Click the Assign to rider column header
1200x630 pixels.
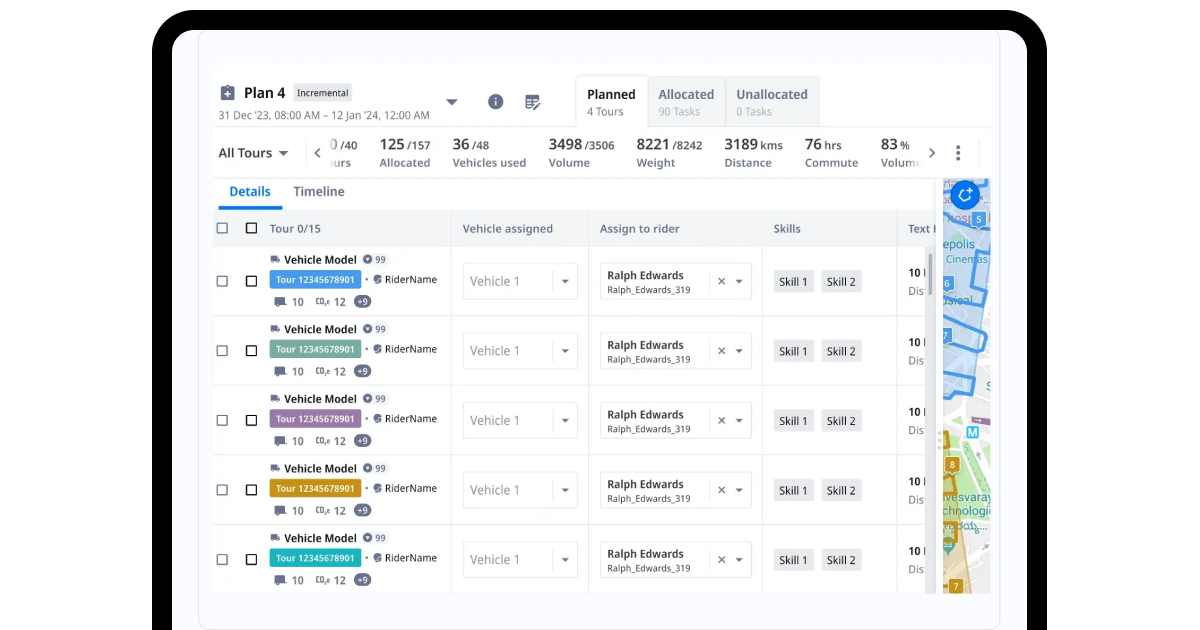(640, 229)
